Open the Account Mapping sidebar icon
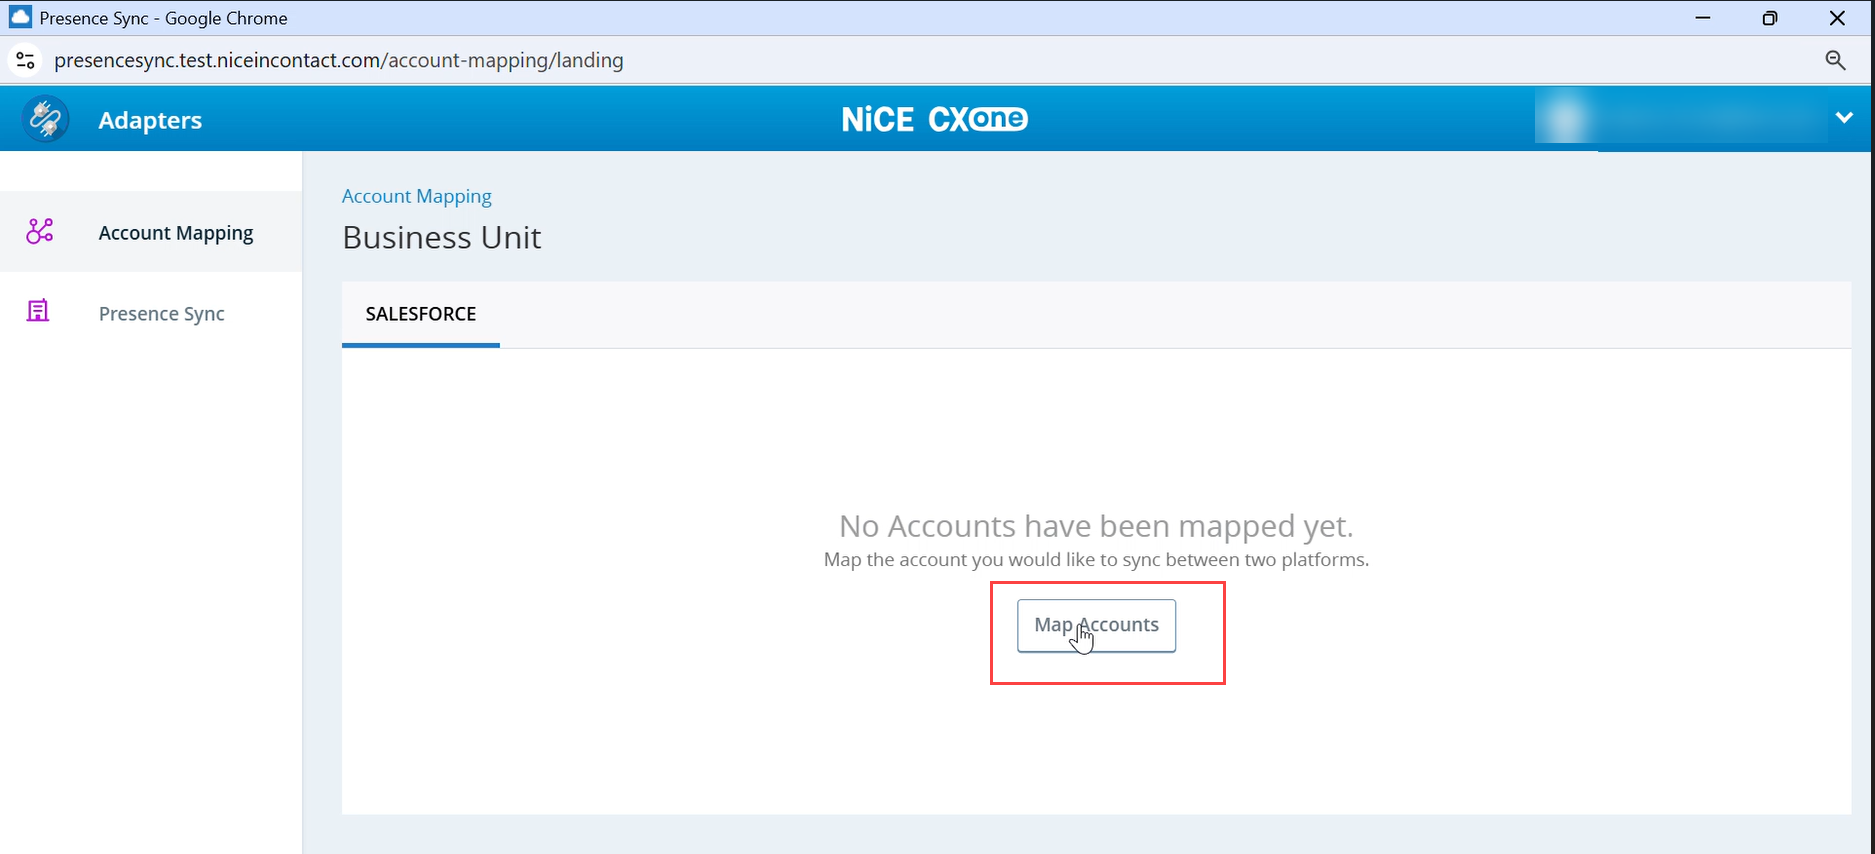Image resolution: width=1875 pixels, height=854 pixels. tap(40, 232)
